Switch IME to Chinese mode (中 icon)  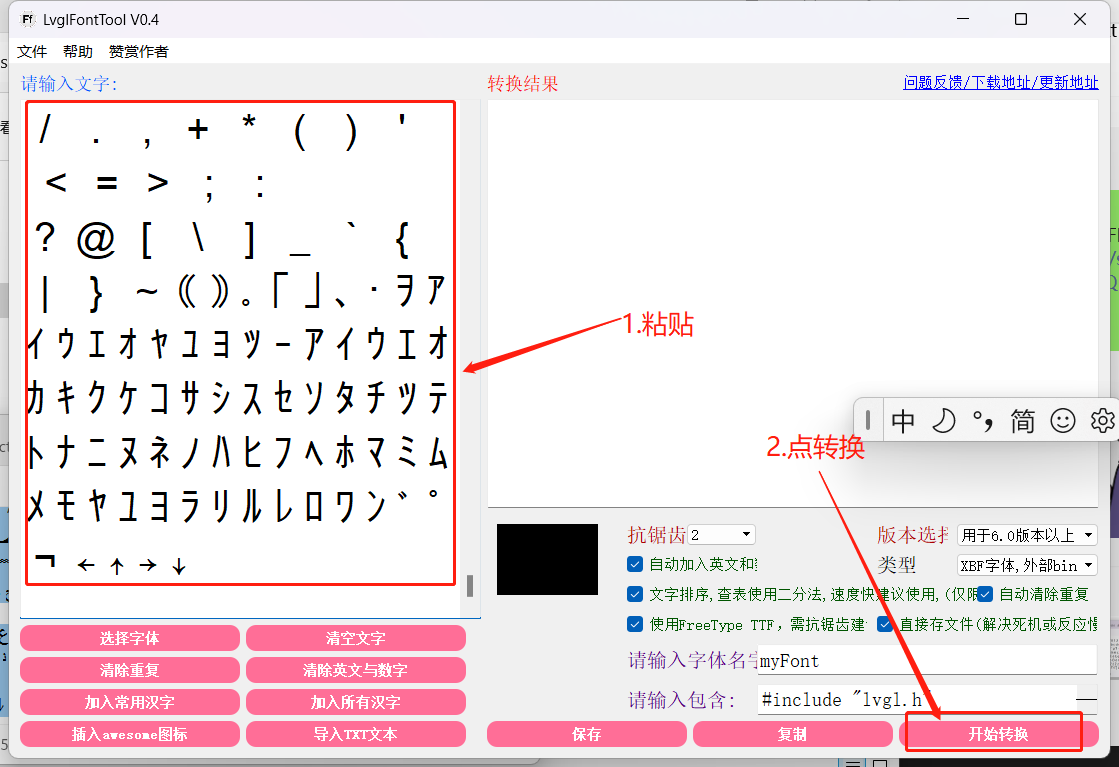(903, 421)
